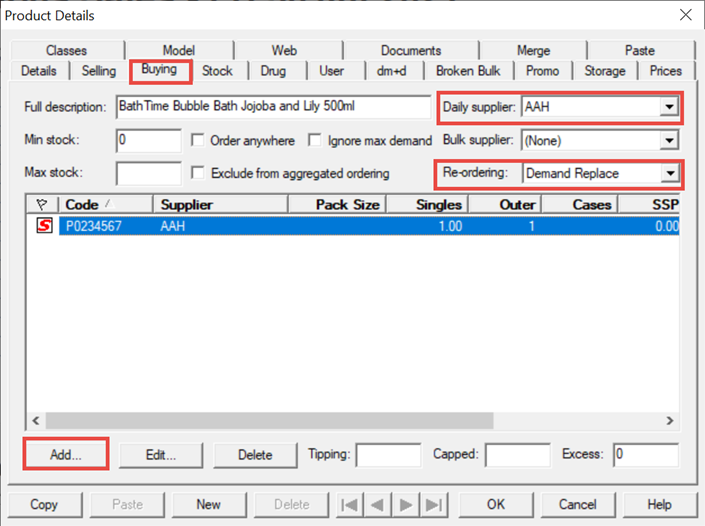Switch to the Stock tab
The width and height of the screenshot is (705, 526).
tap(217, 71)
